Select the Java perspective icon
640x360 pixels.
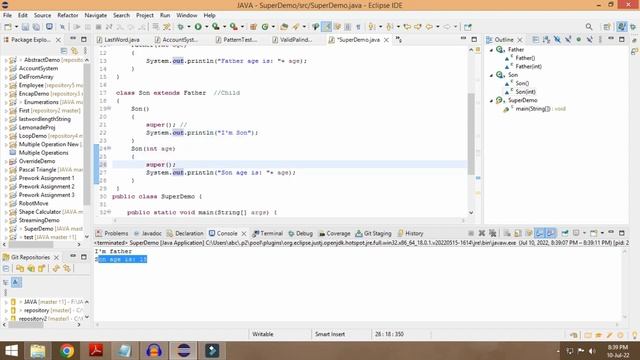pos(621,27)
